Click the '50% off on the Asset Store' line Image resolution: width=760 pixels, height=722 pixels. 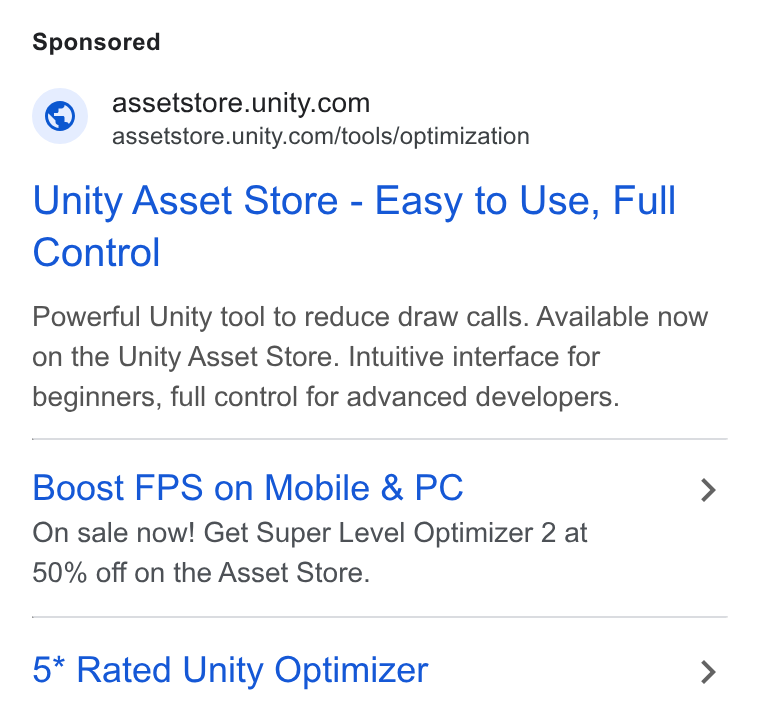pyautogui.click(x=201, y=573)
